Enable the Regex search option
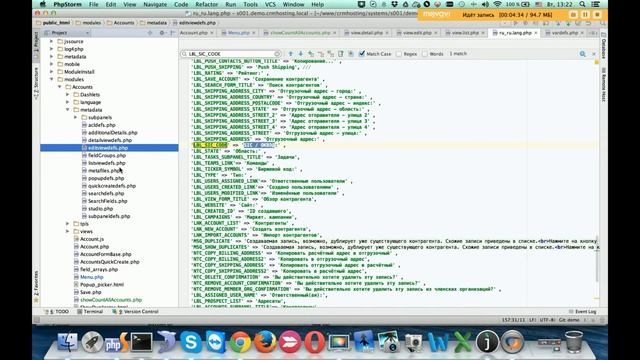This screenshot has width=640, height=360. 399,54
